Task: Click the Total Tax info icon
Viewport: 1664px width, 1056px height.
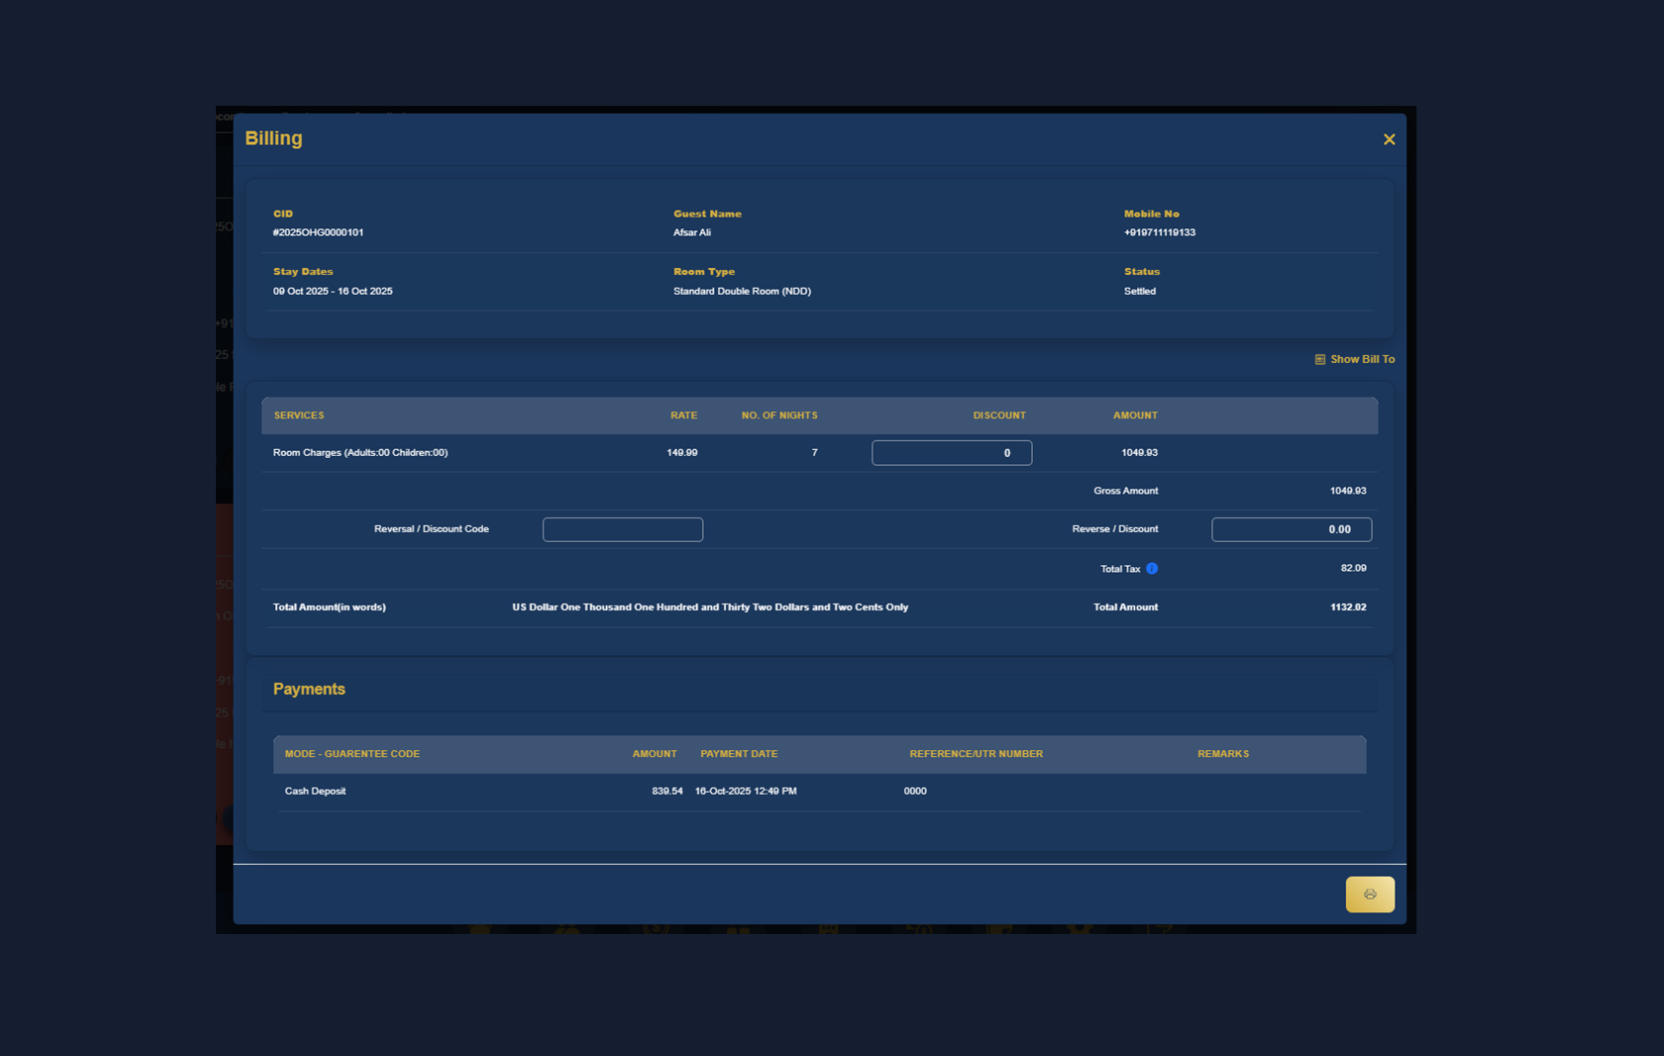Action: point(1152,568)
